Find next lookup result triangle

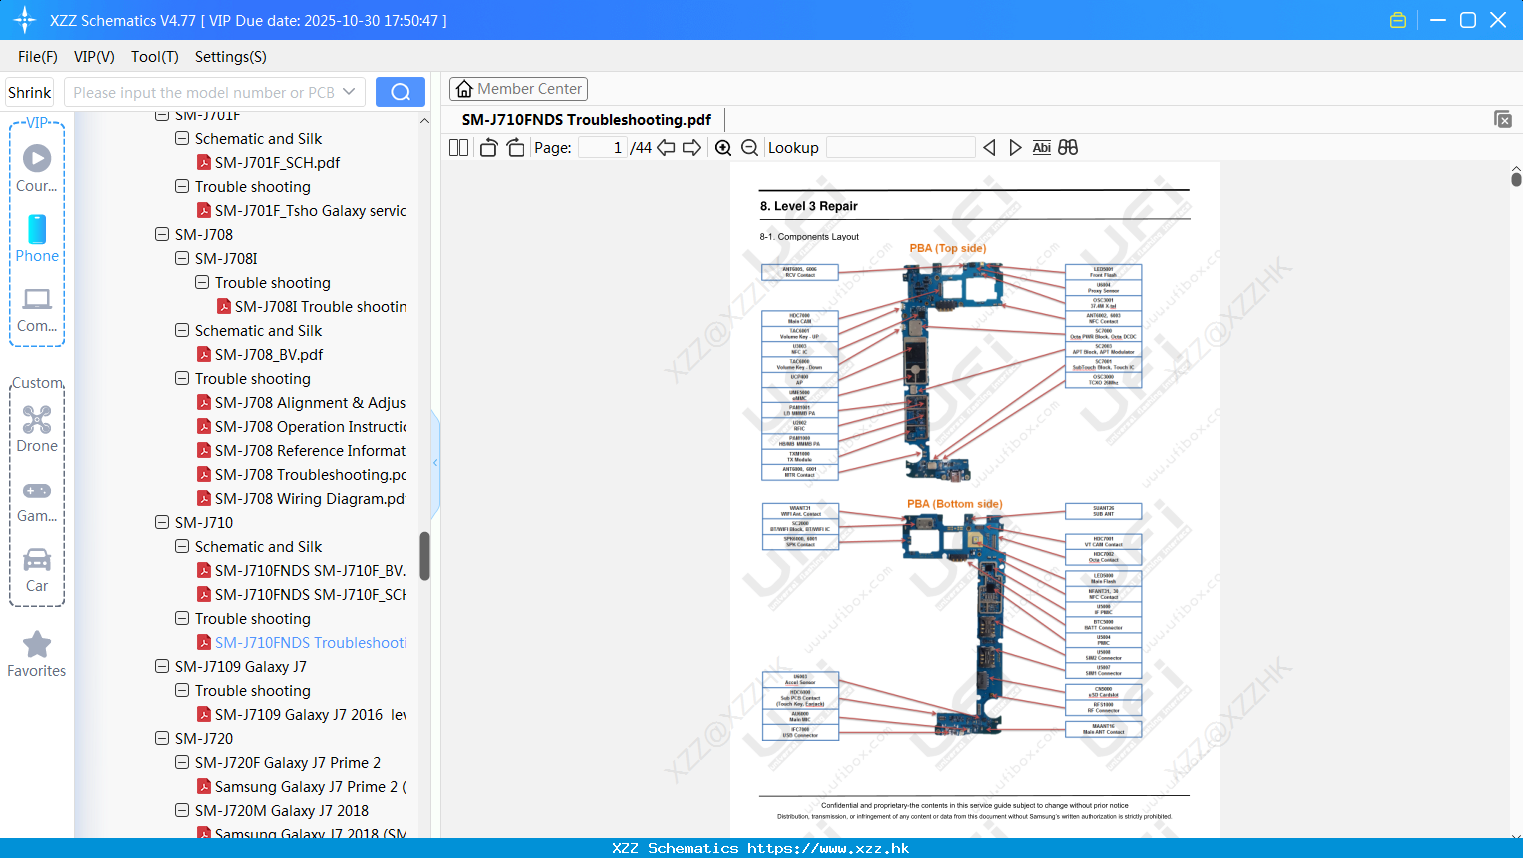click(x=1015, y=148)
